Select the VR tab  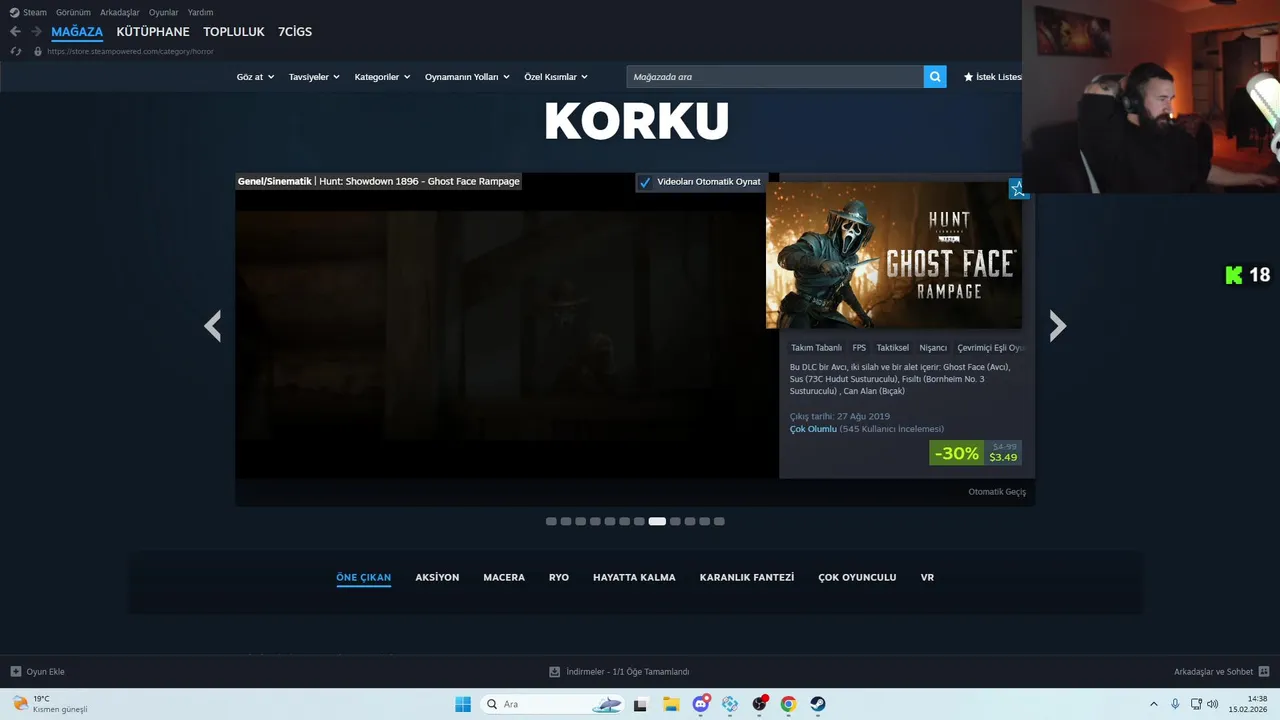click(927, 577)
